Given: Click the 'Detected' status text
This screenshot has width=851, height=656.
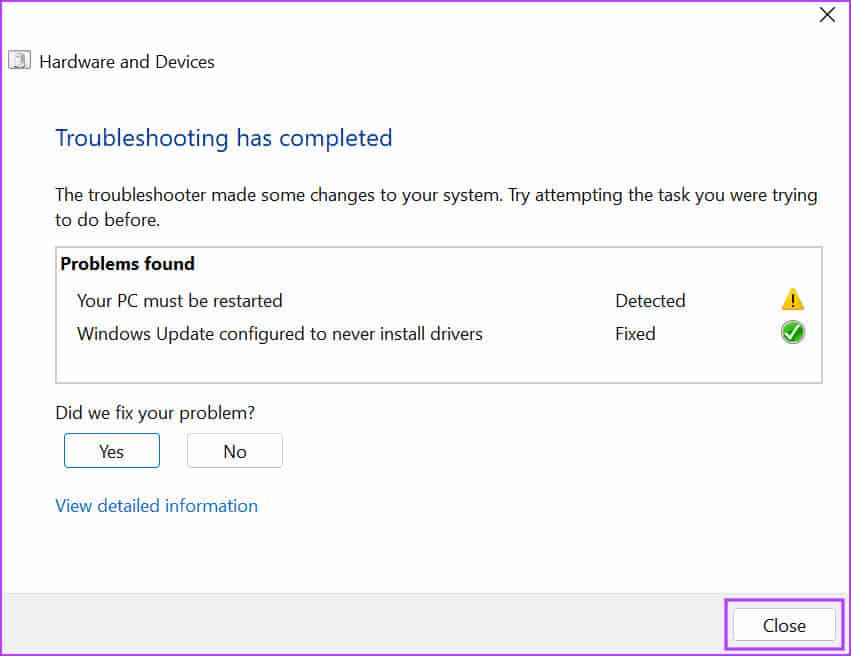Looking at the screenshot, I should click(x=650, y=301).
